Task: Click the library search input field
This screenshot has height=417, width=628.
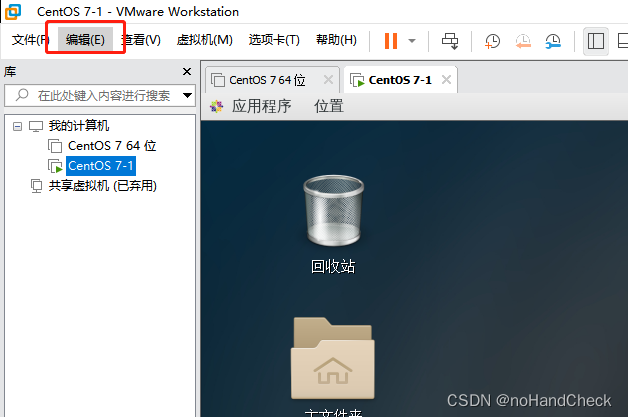Action: 100,95
